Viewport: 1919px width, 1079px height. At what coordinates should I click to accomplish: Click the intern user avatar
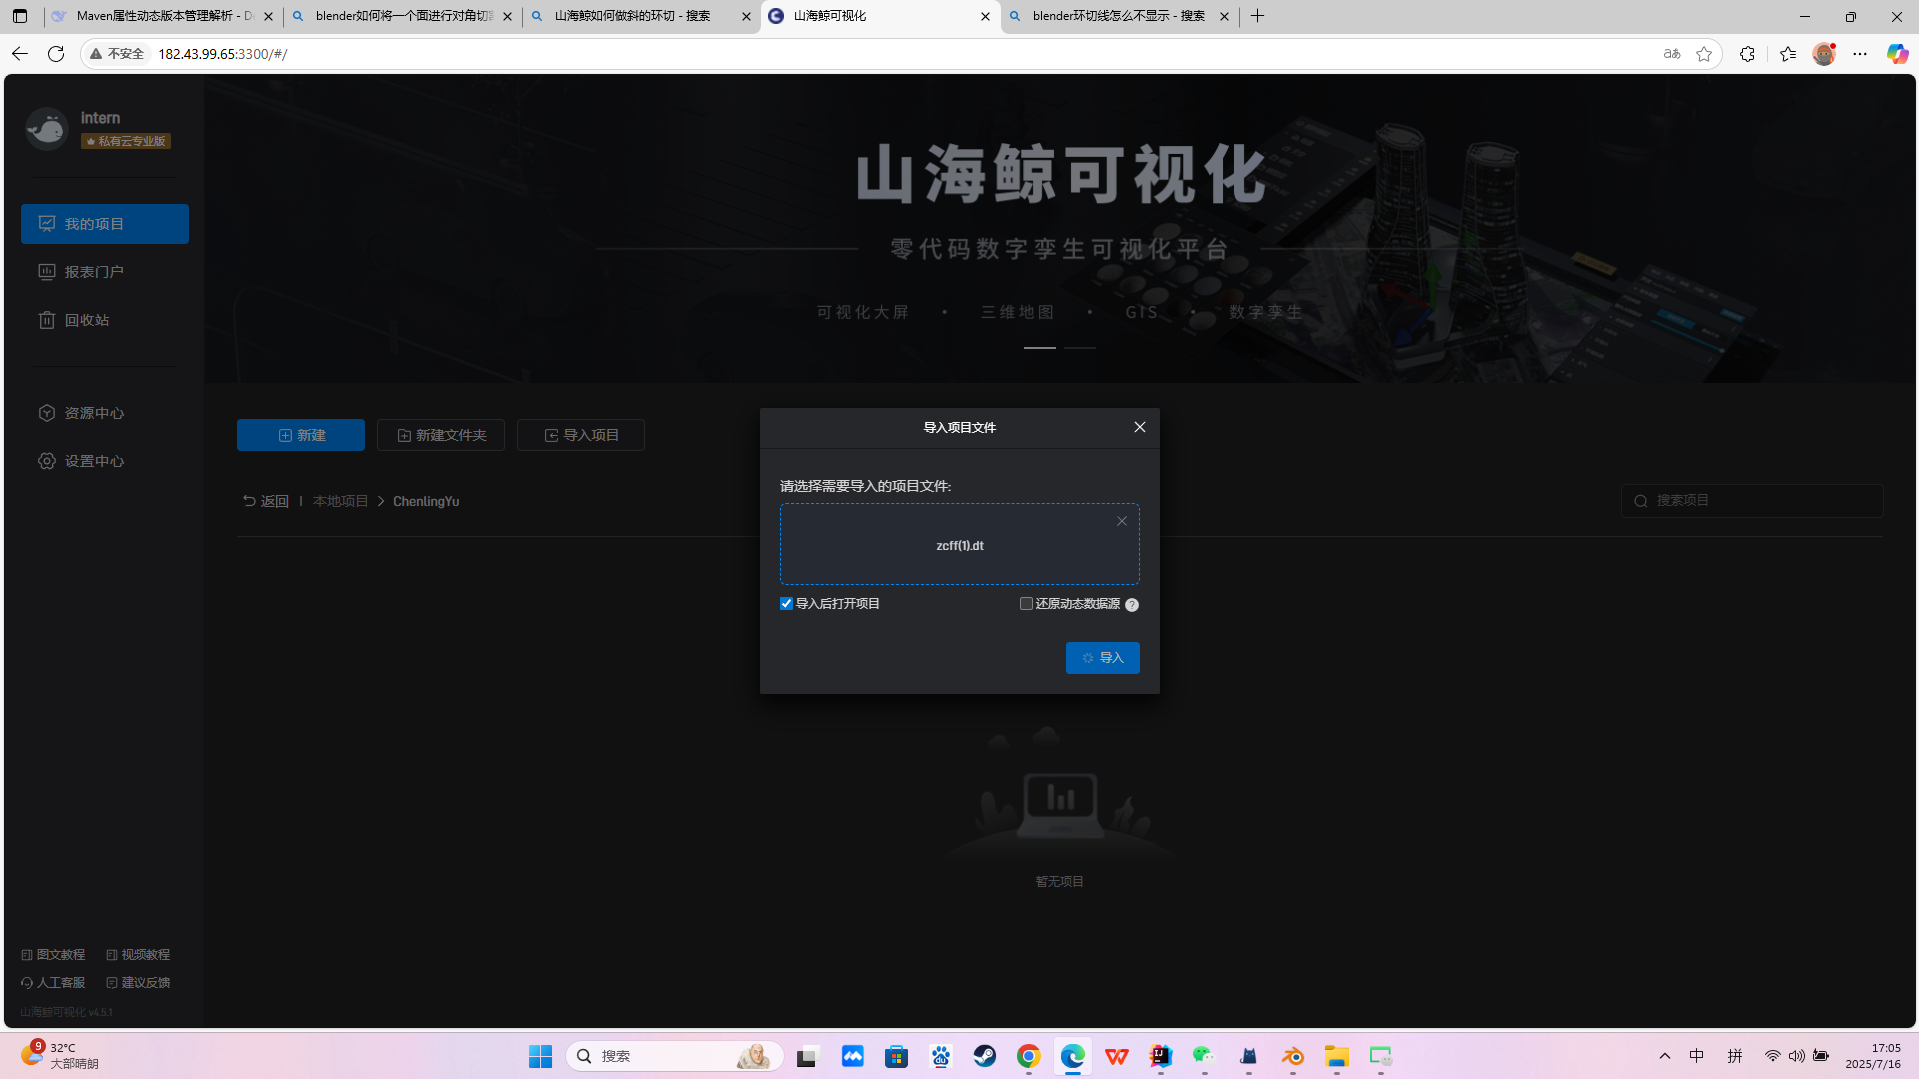[47, 129]
